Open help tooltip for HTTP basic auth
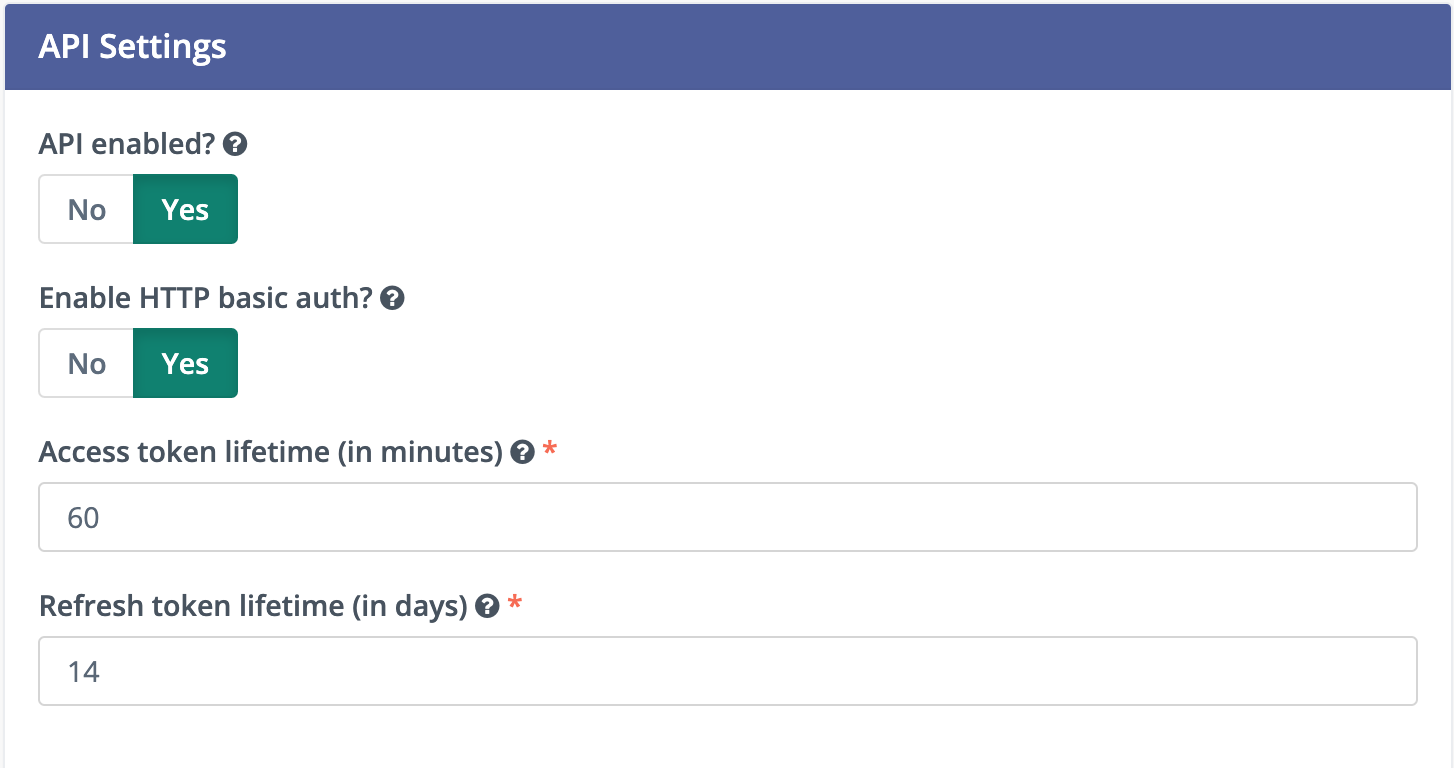 393,298
